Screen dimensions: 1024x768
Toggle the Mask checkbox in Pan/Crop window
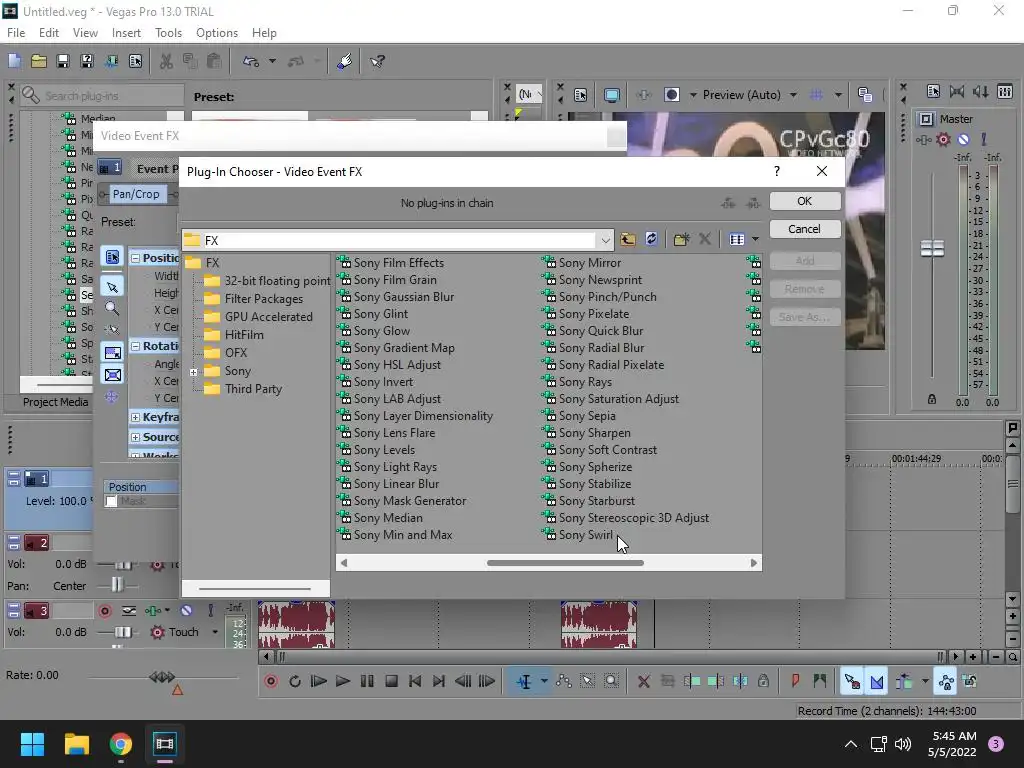111,501
